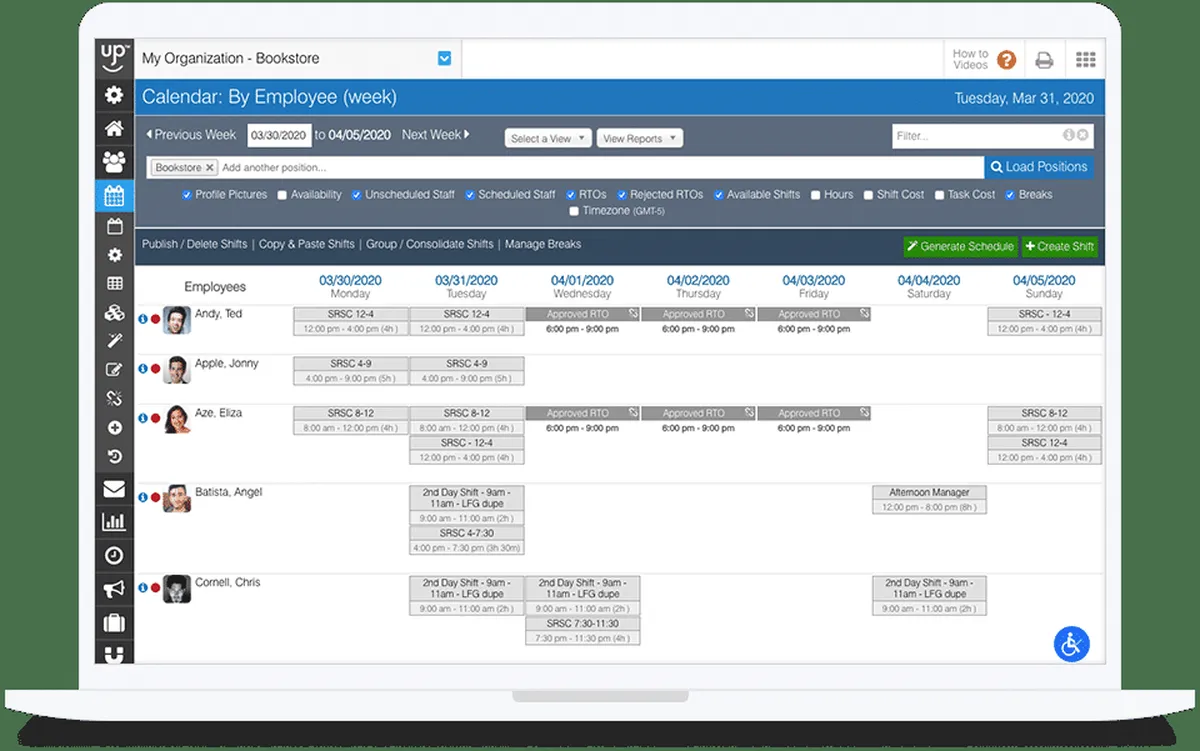
Task: Uncheck the Profile Pictures checkbox
Action: click(187, 195)
